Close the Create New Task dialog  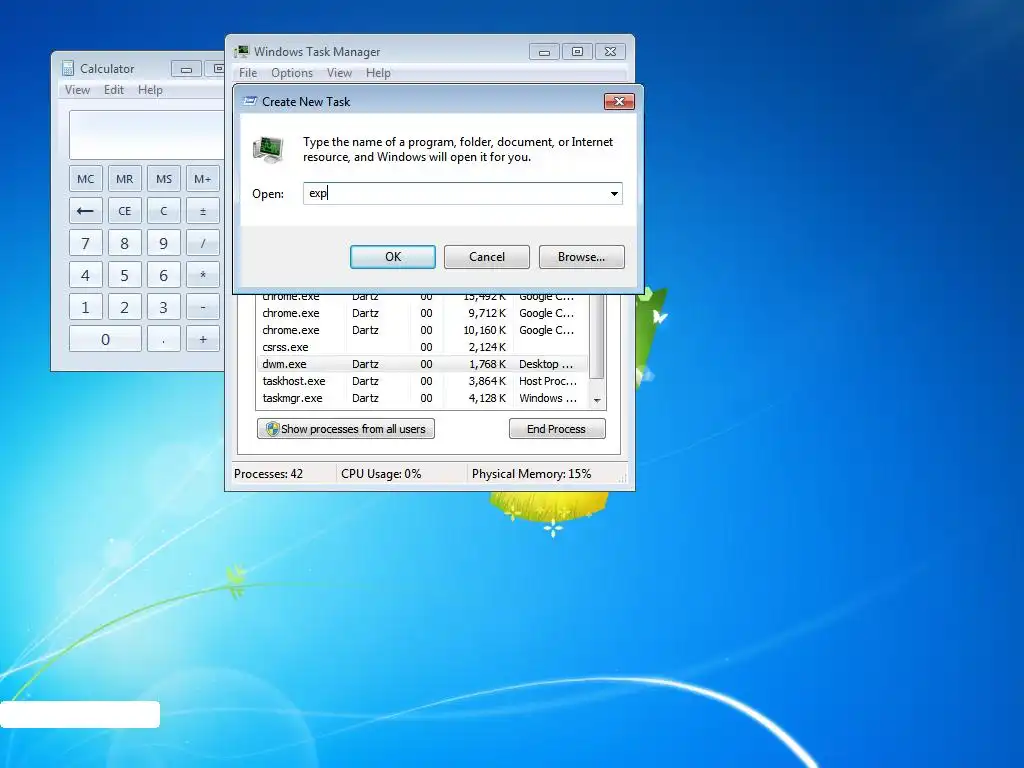[619, 101]
